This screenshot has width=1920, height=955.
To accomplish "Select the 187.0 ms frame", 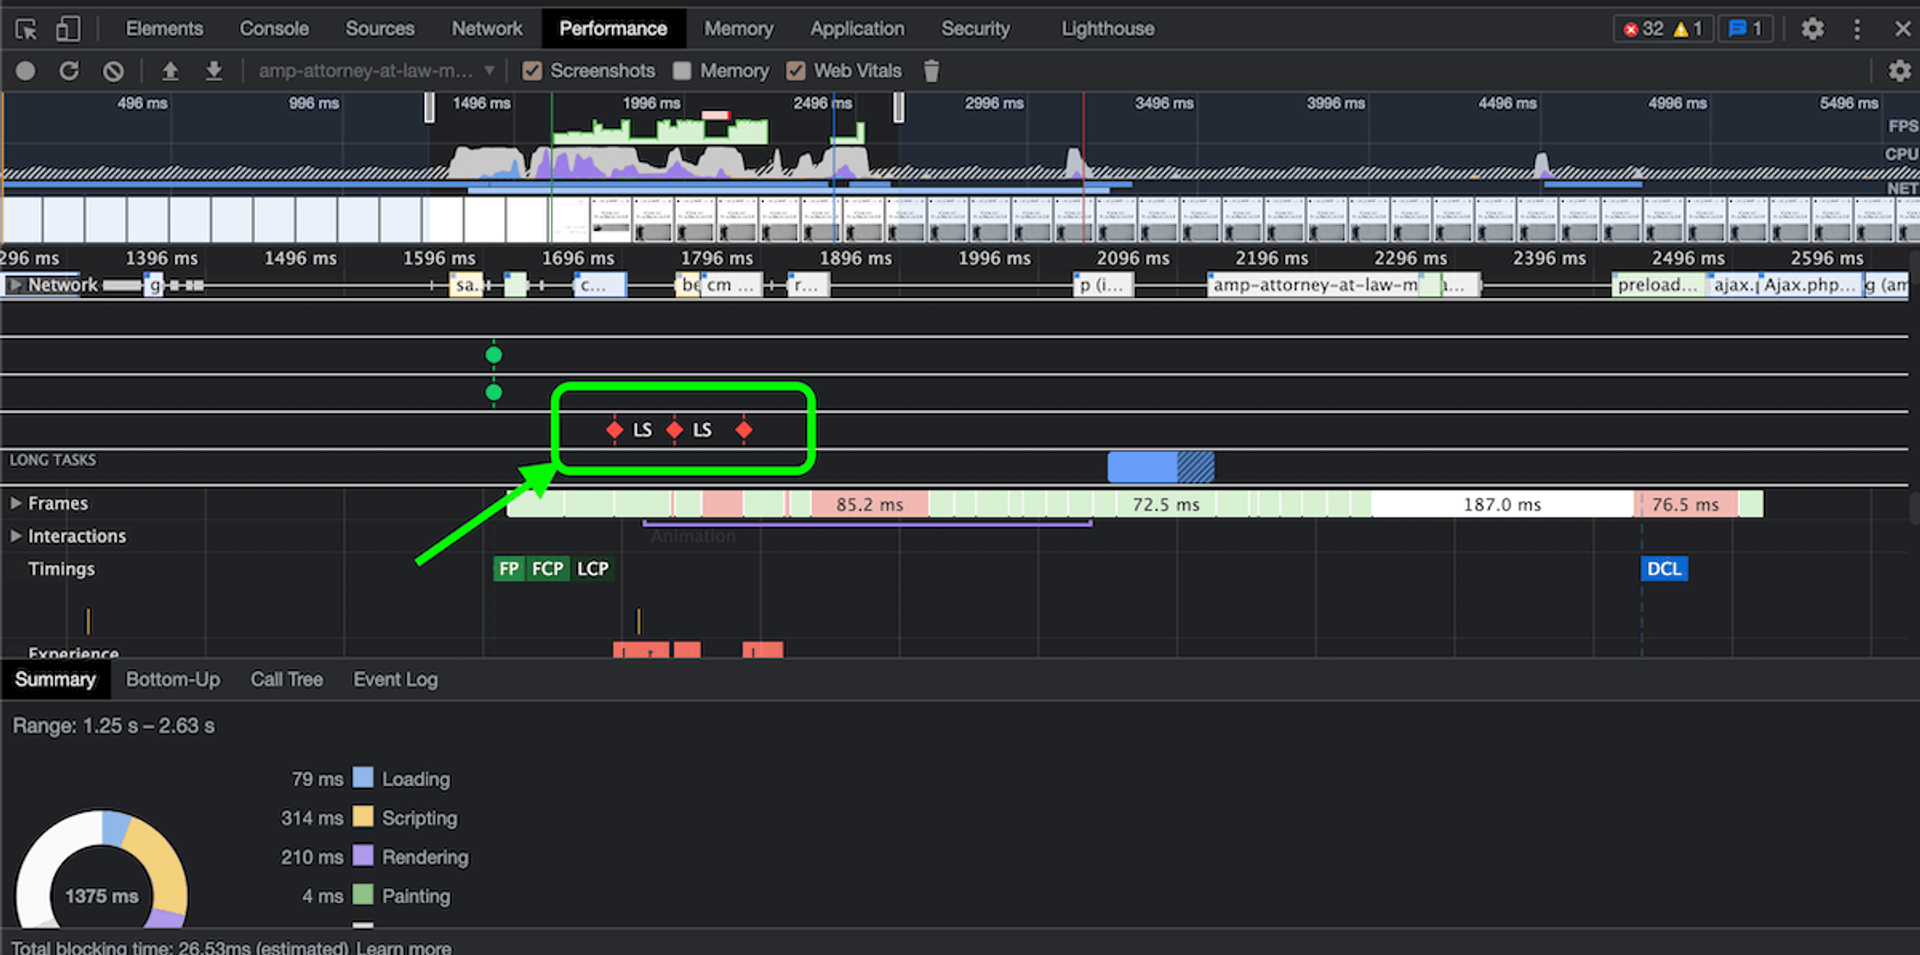I will click(x=1502, y=505).
